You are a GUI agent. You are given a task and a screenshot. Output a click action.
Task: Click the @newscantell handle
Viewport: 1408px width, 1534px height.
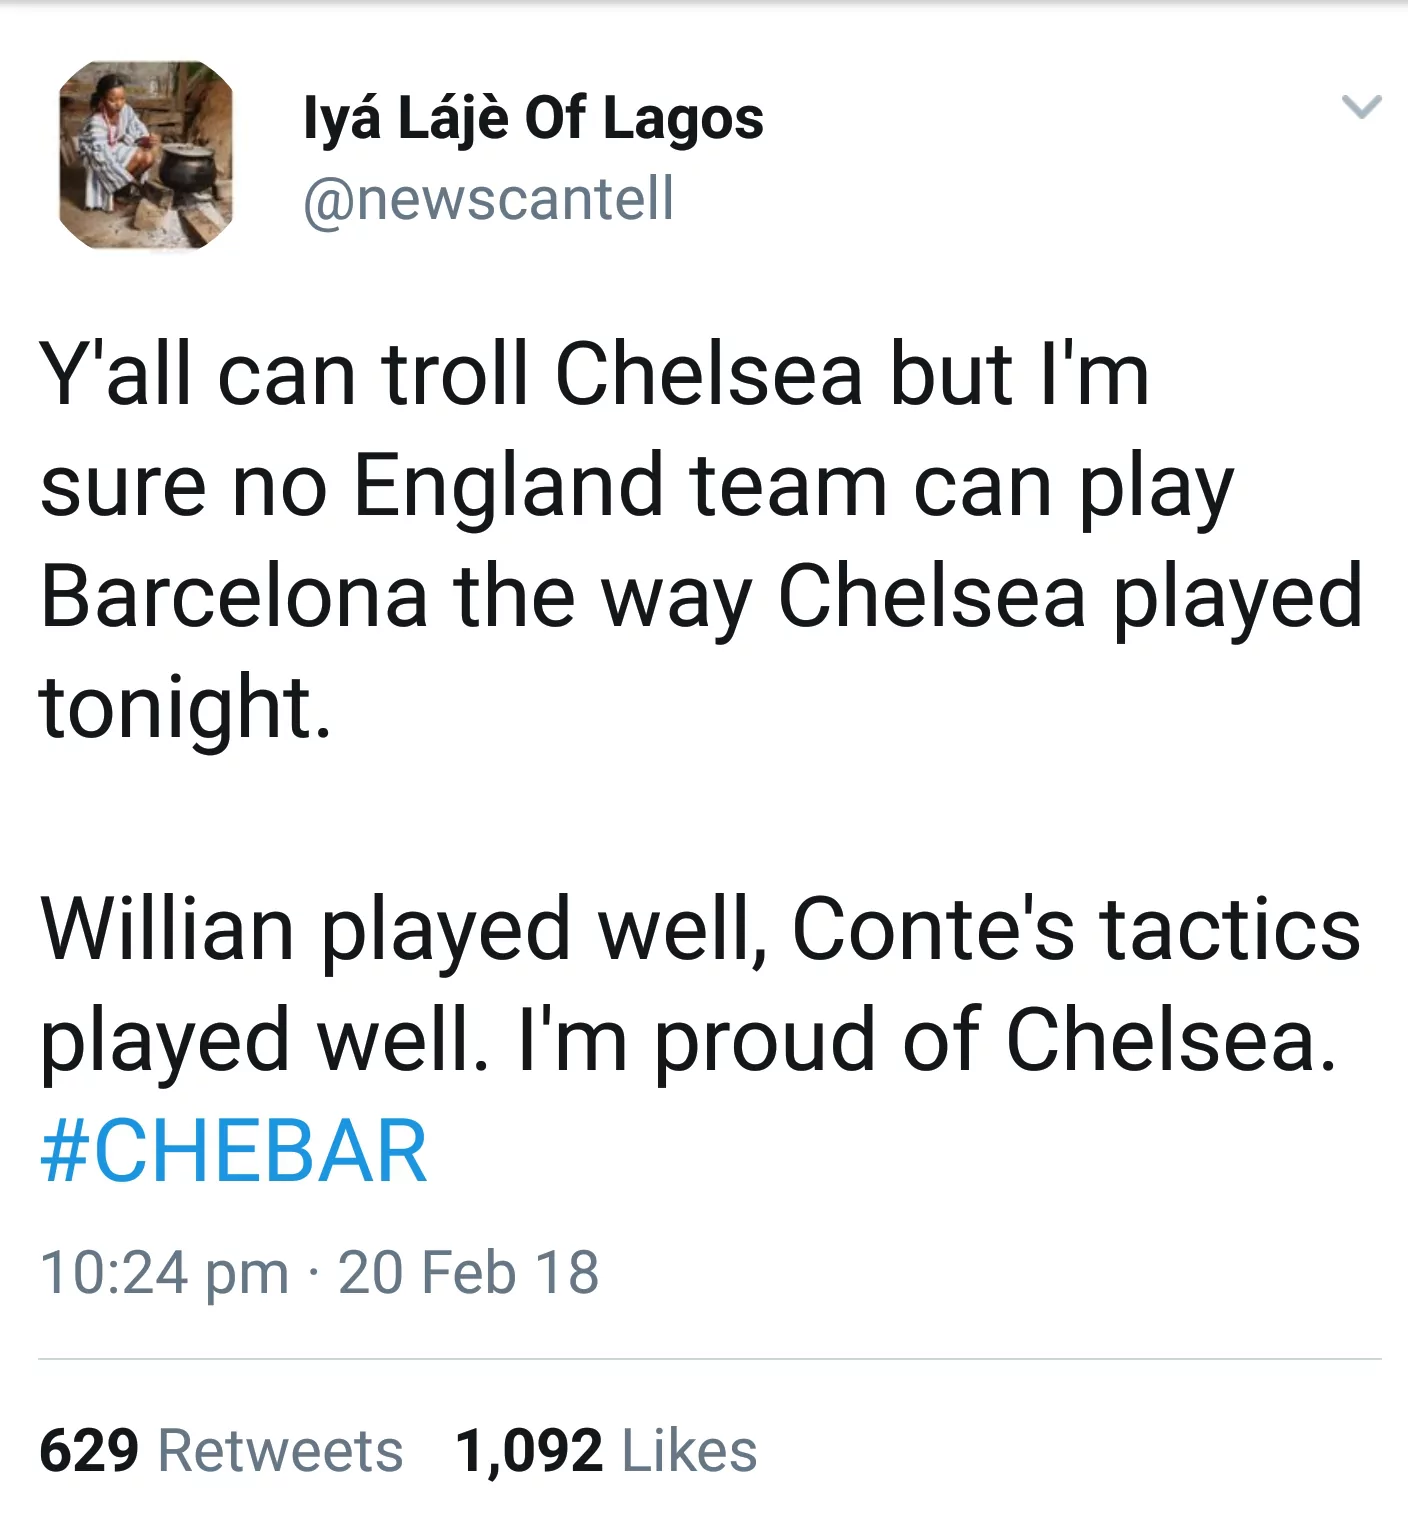pyautogui.click(x=488, y=198)
